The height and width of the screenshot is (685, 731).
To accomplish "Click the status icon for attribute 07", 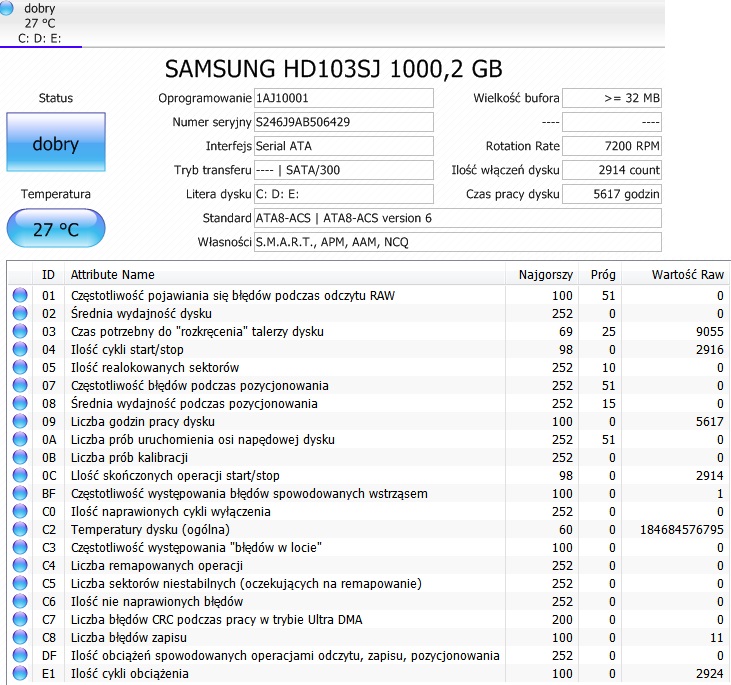I will [x=20, y=386].
